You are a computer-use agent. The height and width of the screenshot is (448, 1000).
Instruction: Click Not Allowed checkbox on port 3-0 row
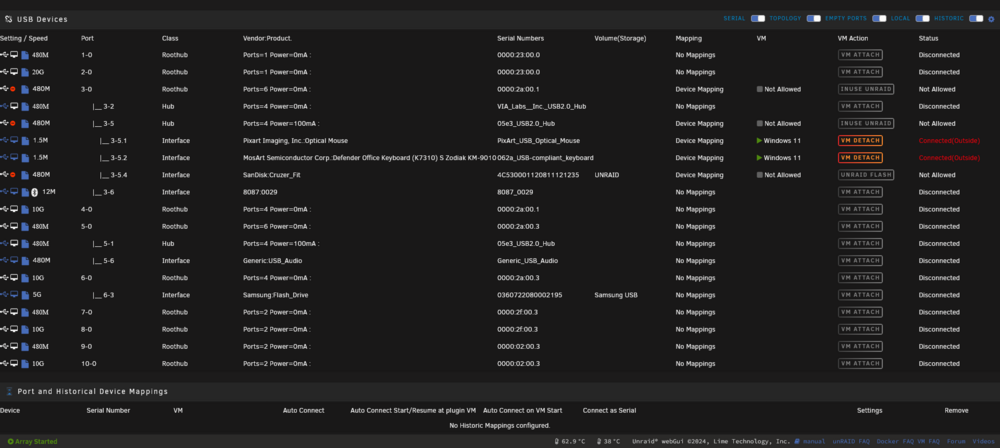(760, 89)
